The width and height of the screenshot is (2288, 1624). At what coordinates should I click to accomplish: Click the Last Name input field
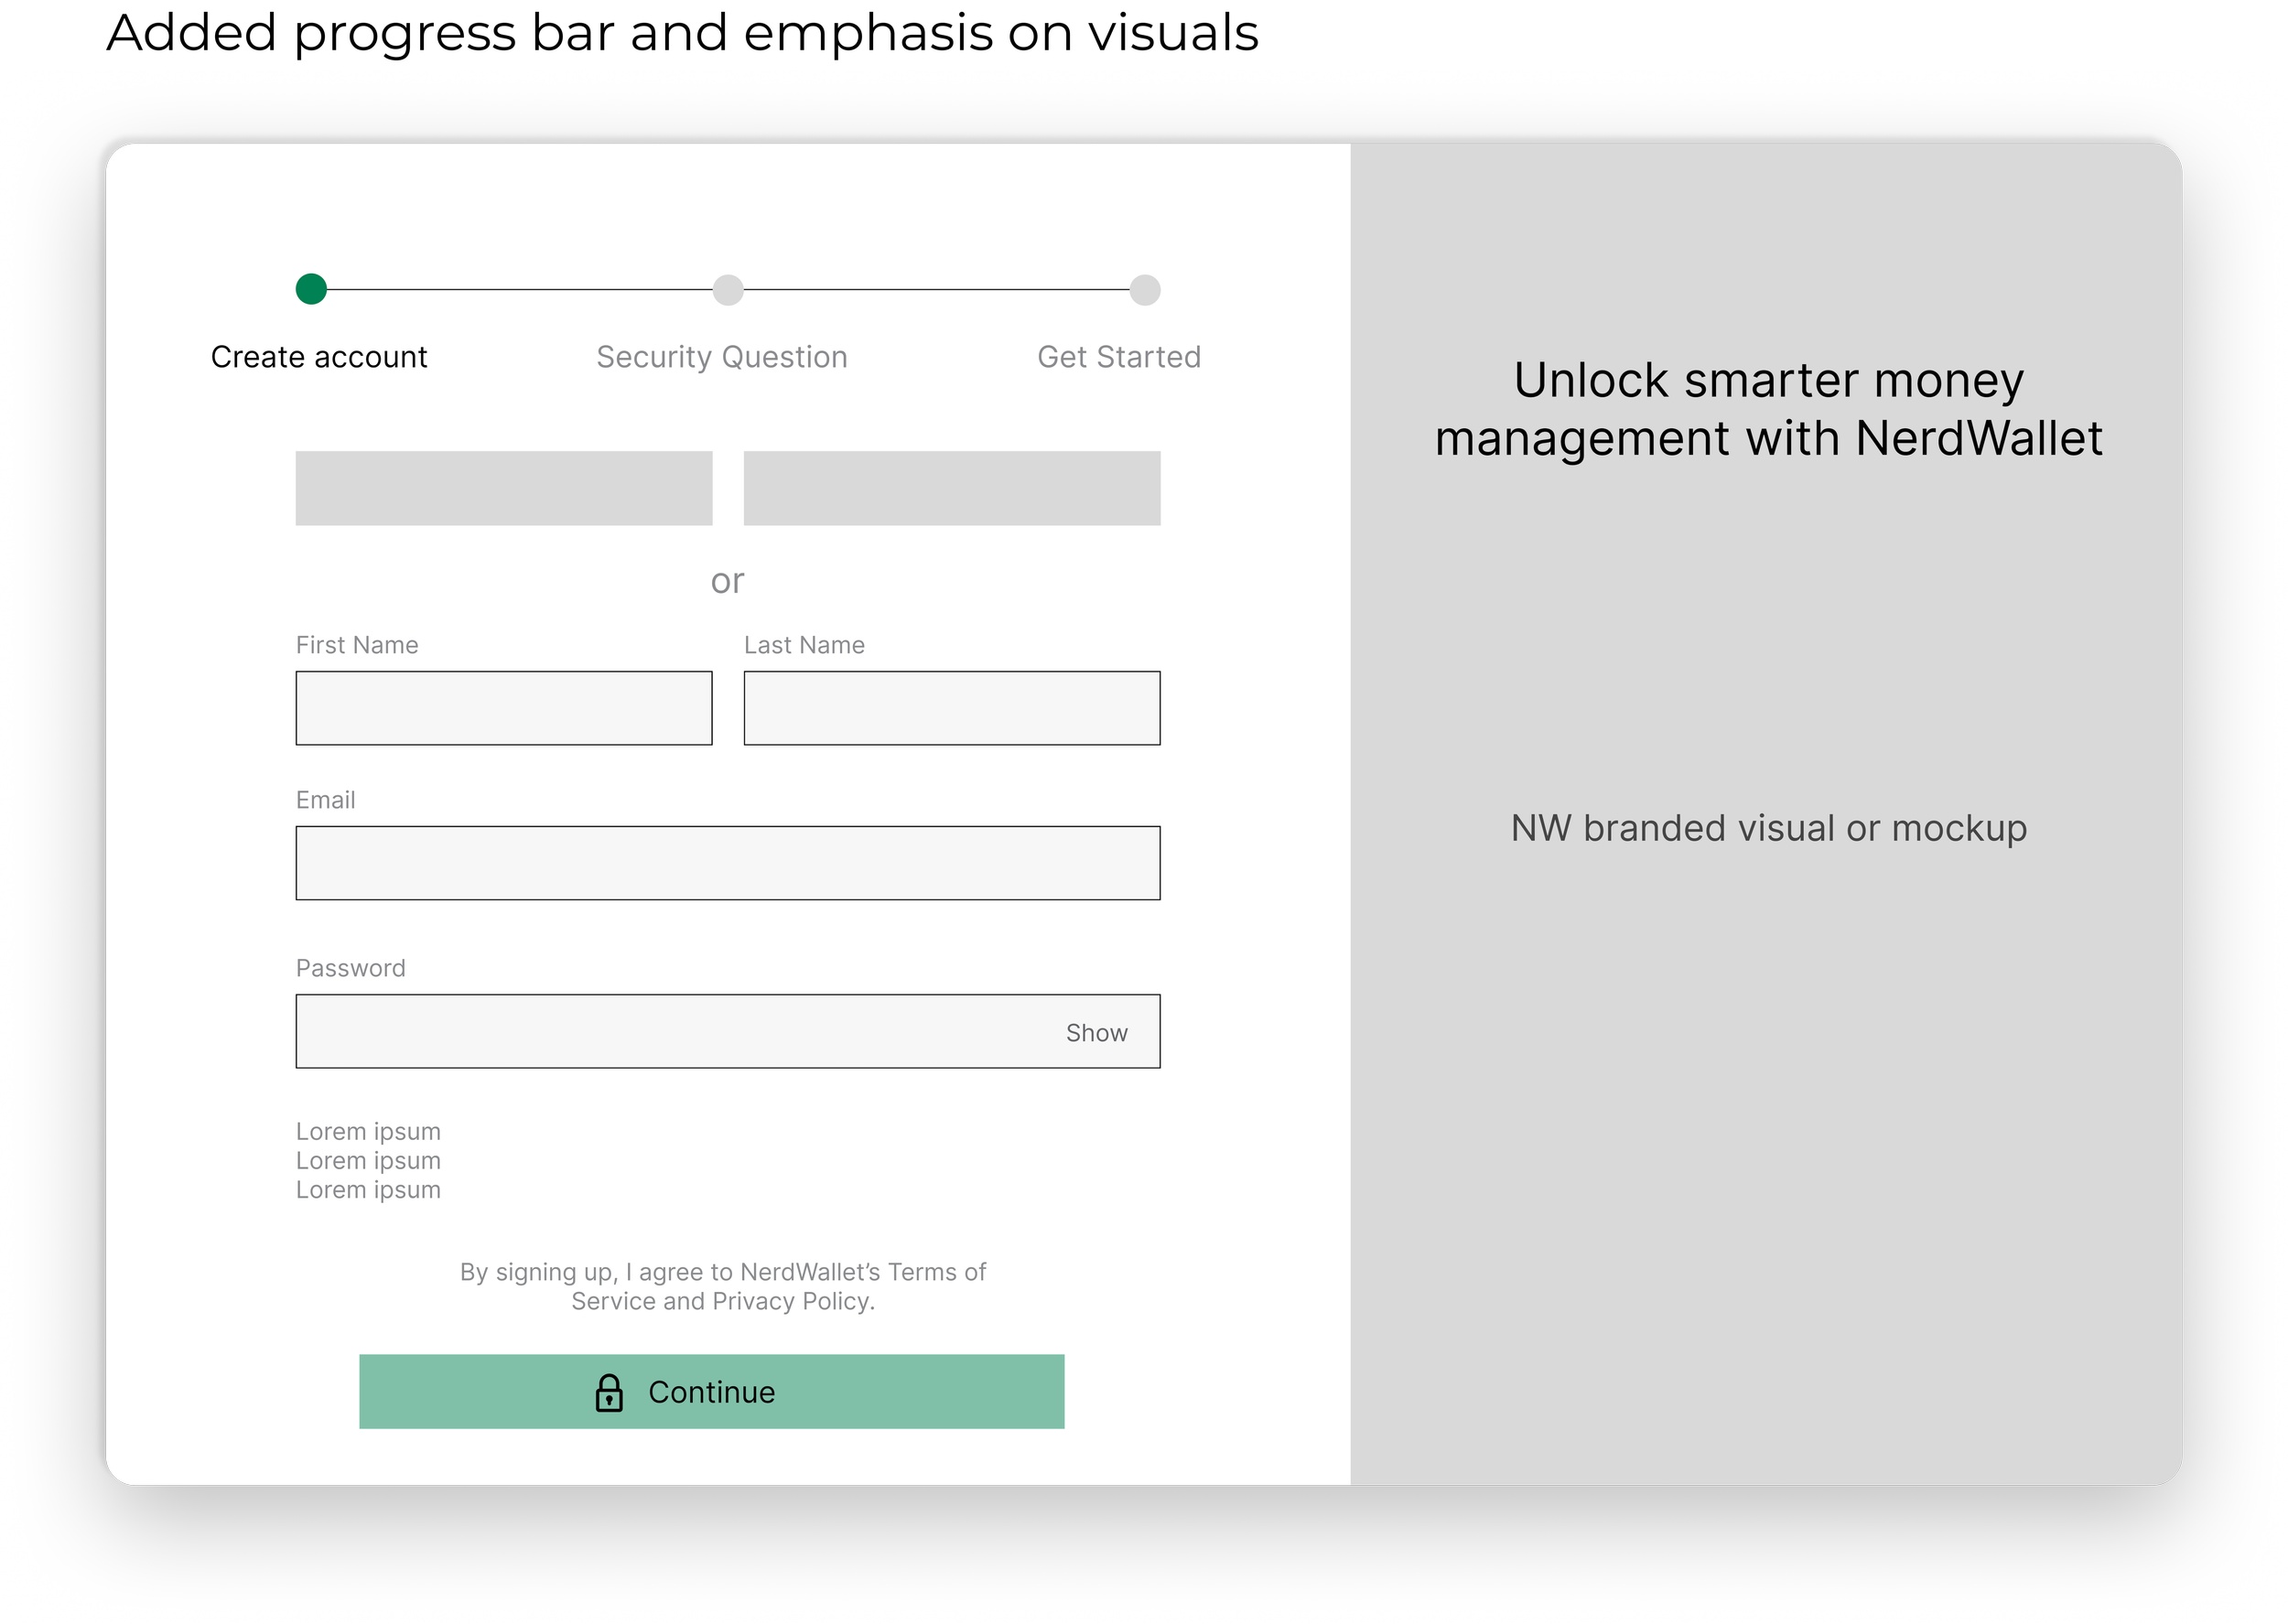tap(952, 708)
